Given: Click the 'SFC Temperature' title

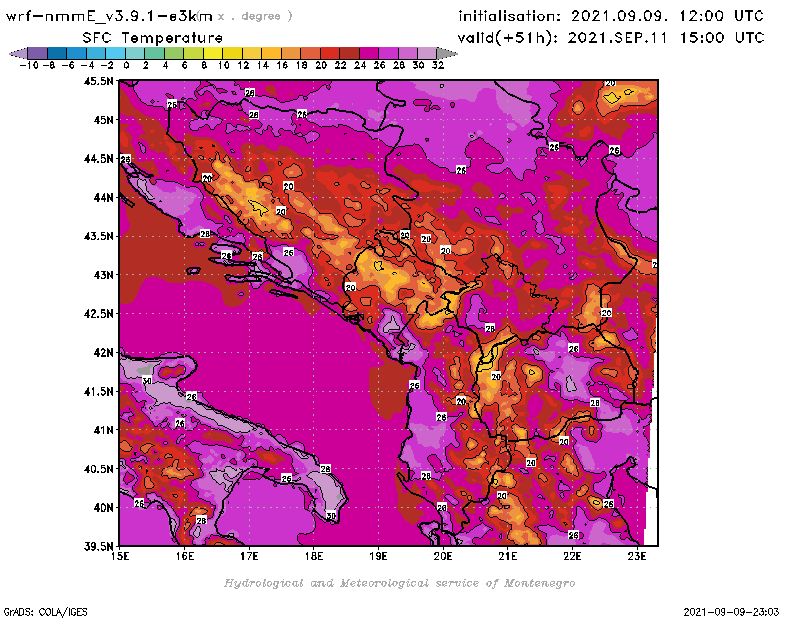Looking at the screenshot, I should (x=153, y=38).
